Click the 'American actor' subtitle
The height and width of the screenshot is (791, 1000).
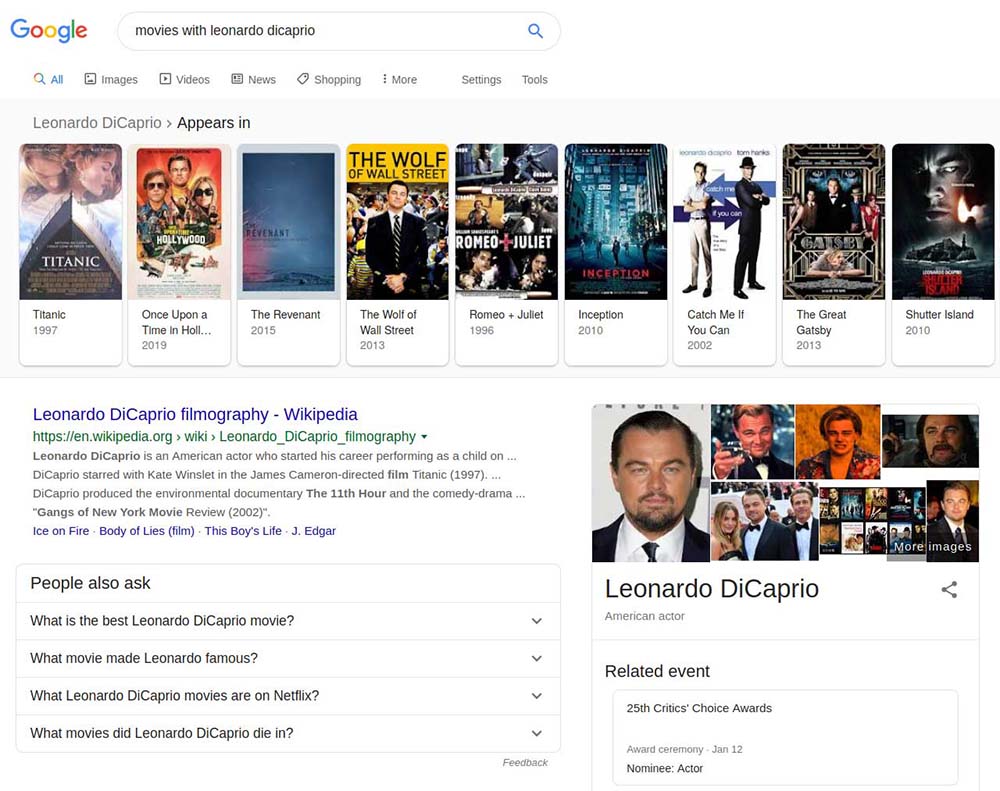[644, 616]
